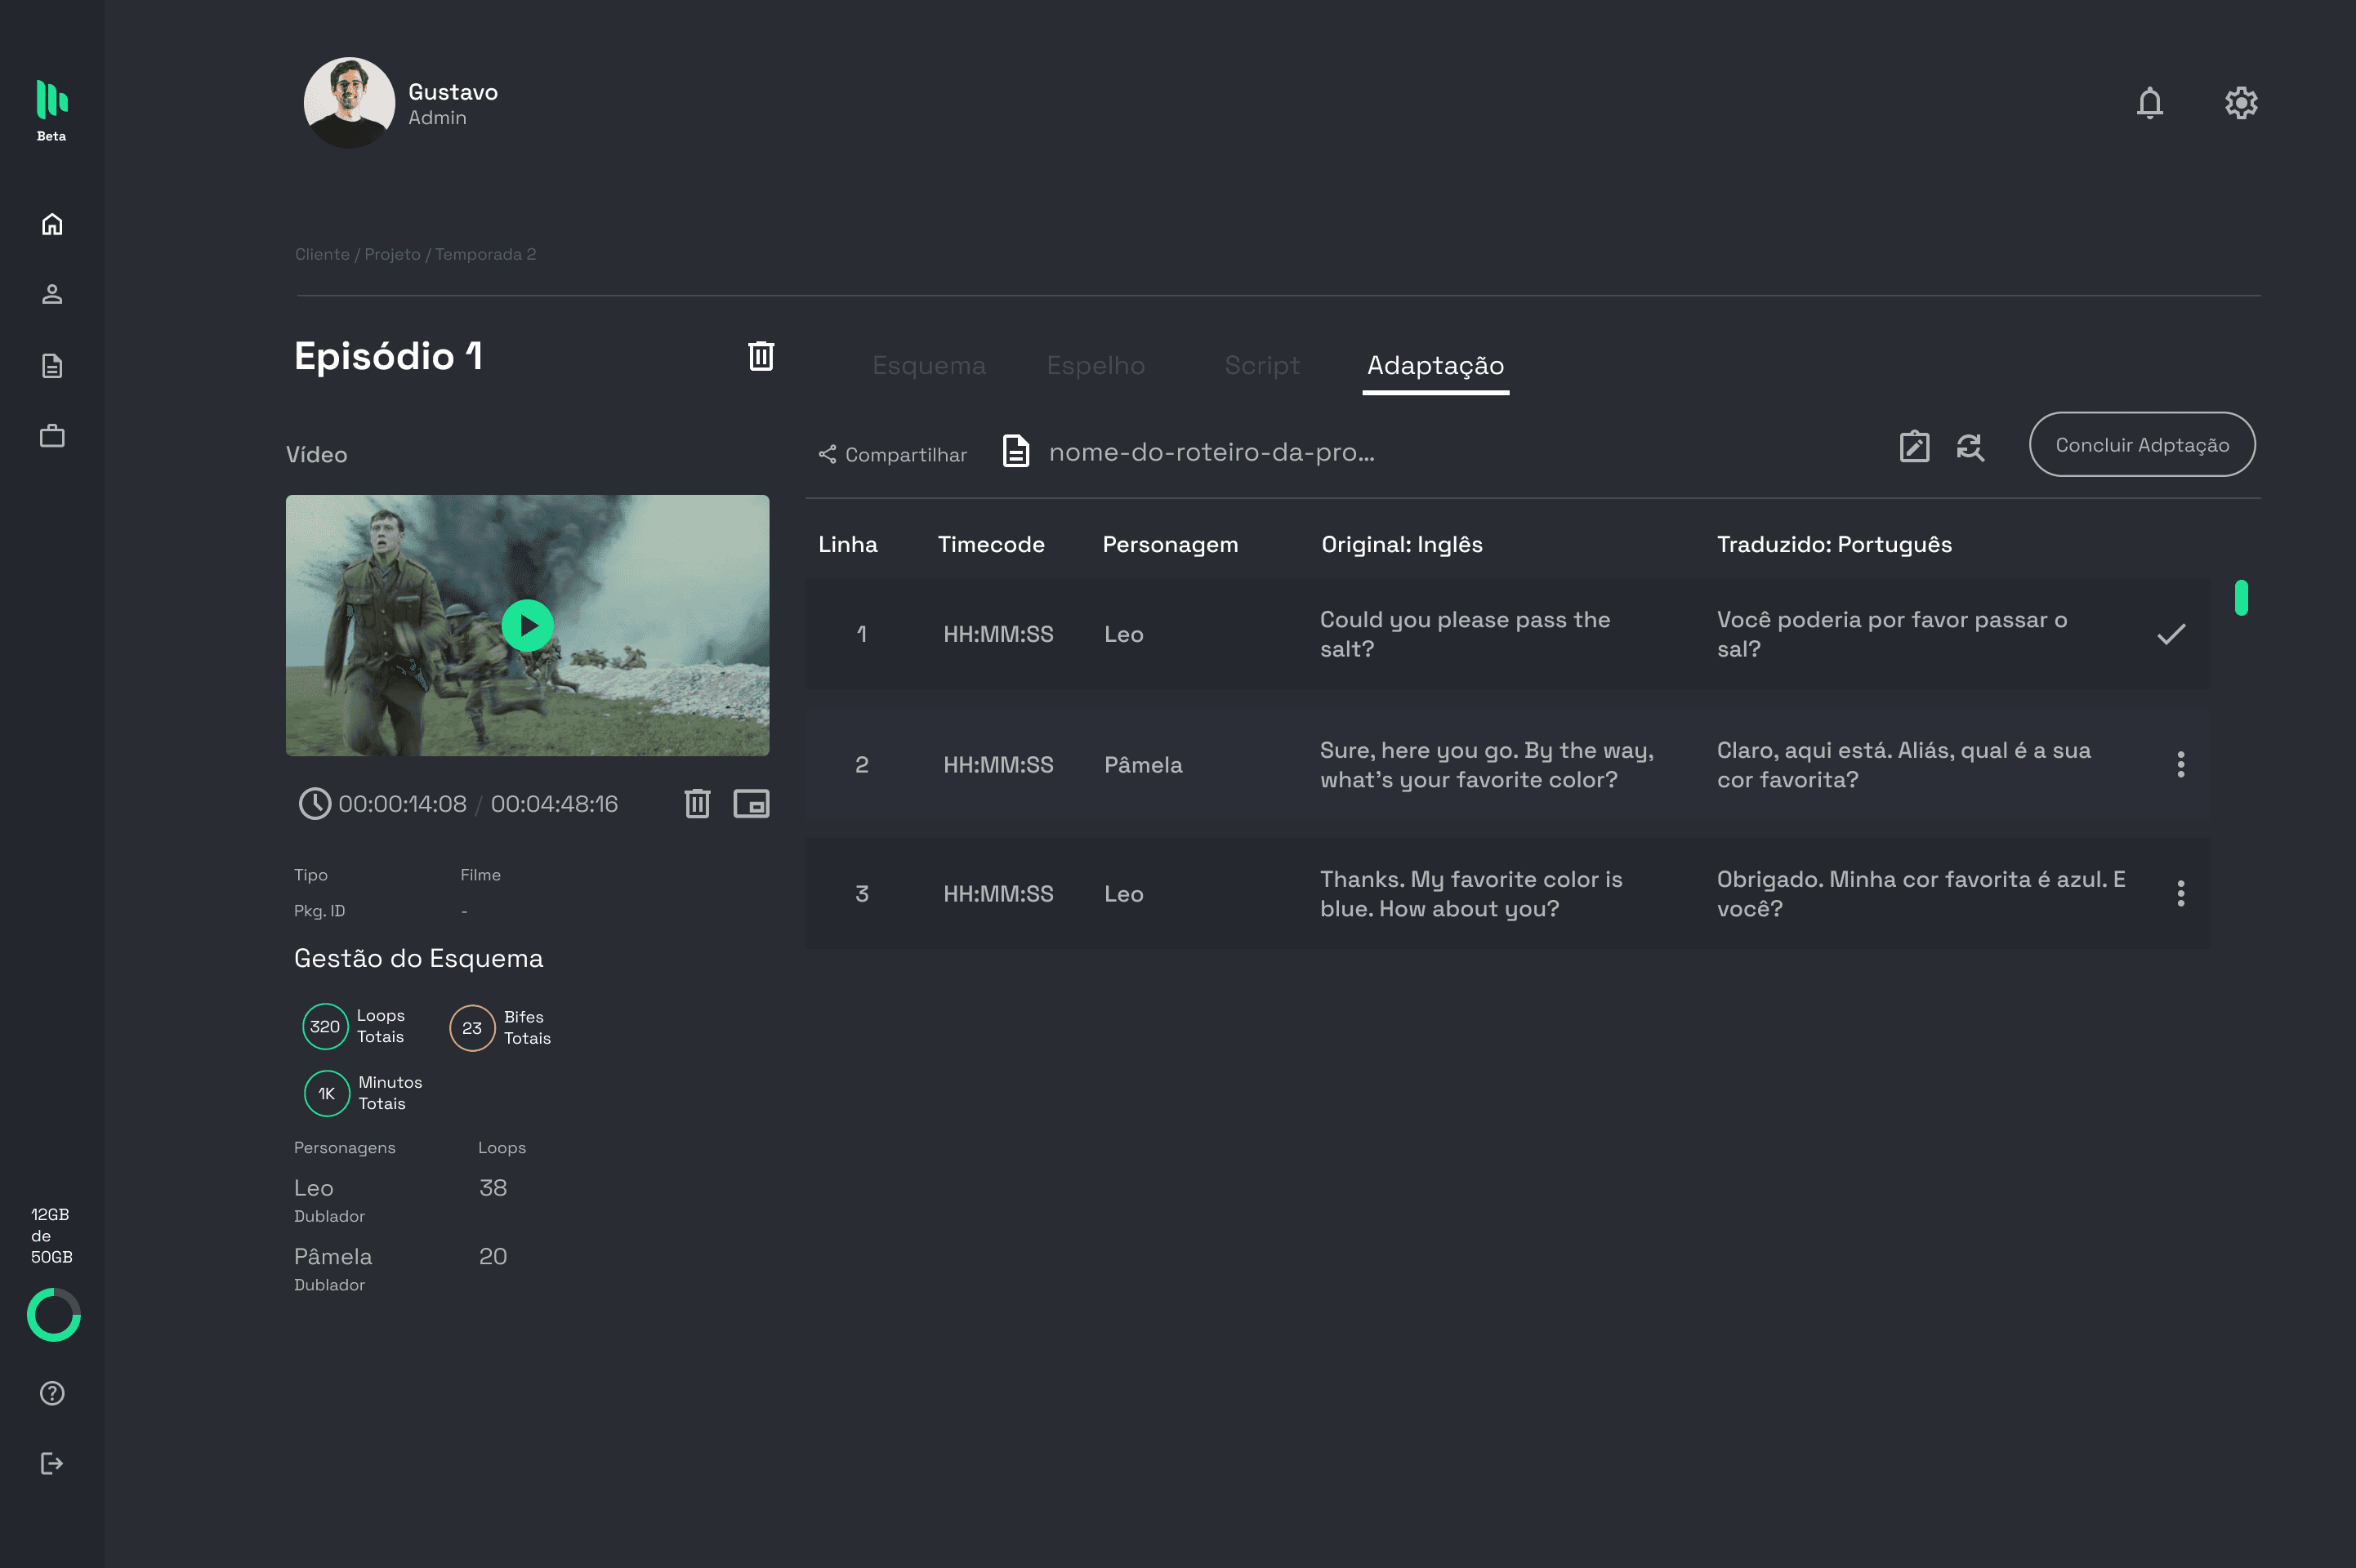The width and height of the screenshot is (2356, 1568).
Task: Open the users sidebar icon
Action: pos(52,295)
